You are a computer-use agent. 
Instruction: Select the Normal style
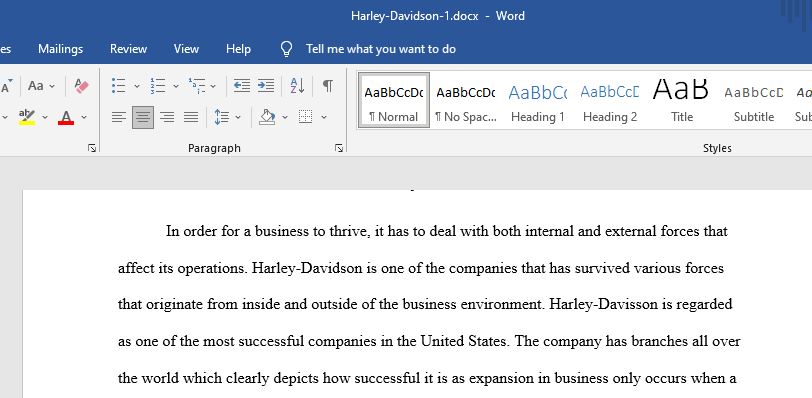point(394,100)
